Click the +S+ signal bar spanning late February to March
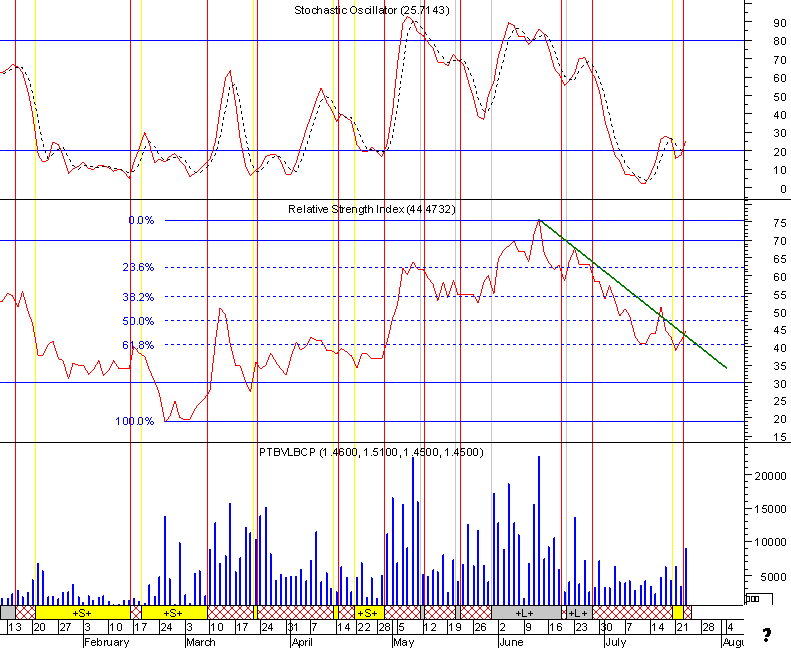 click(174, 613)
